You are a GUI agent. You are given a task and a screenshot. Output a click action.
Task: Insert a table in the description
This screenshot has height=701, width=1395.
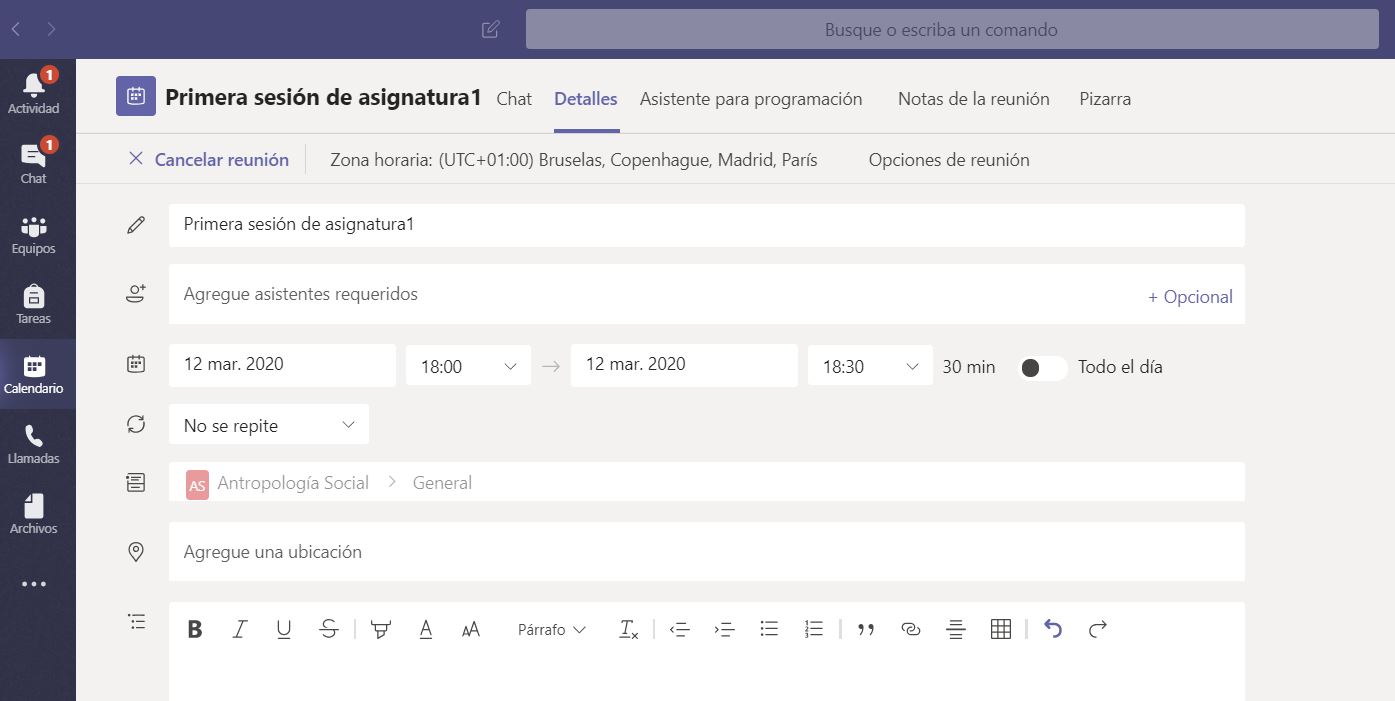1000,629
